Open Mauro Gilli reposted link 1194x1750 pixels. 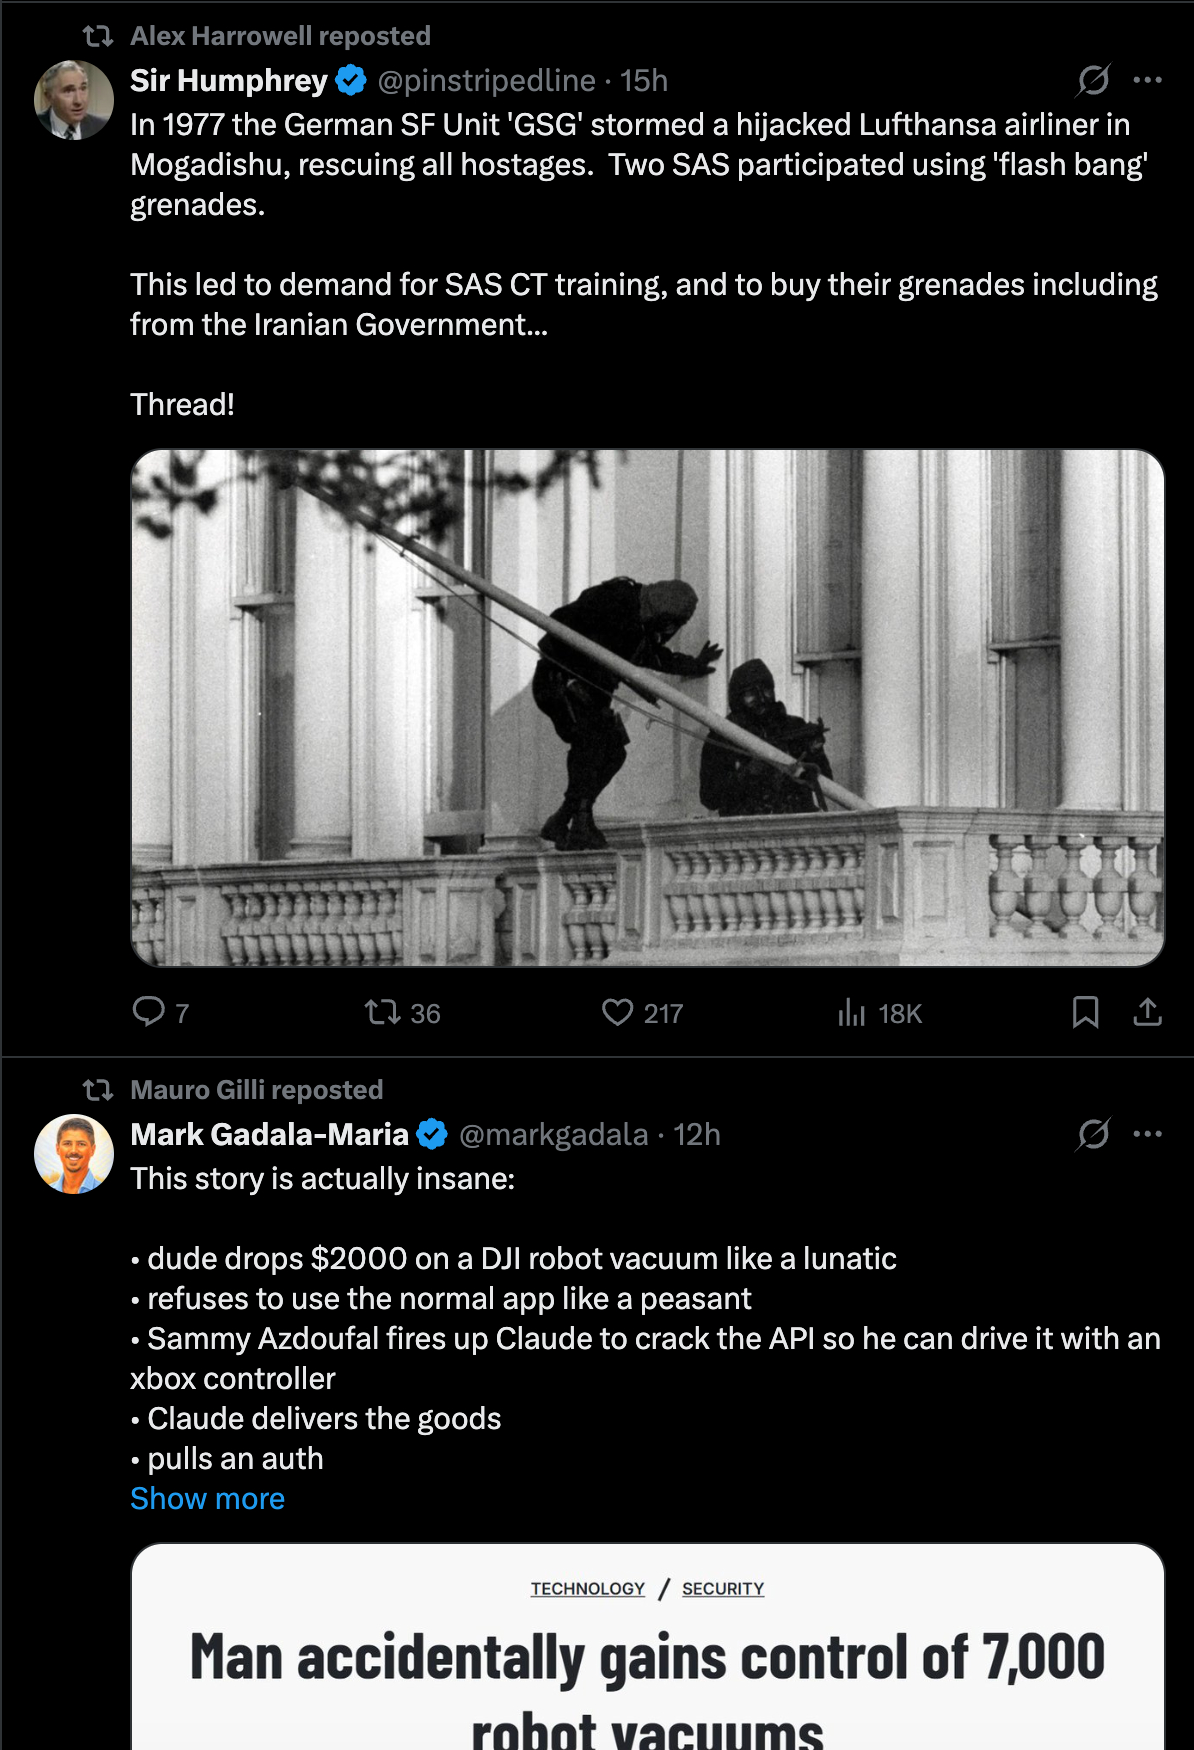[x=256, y=1089]
